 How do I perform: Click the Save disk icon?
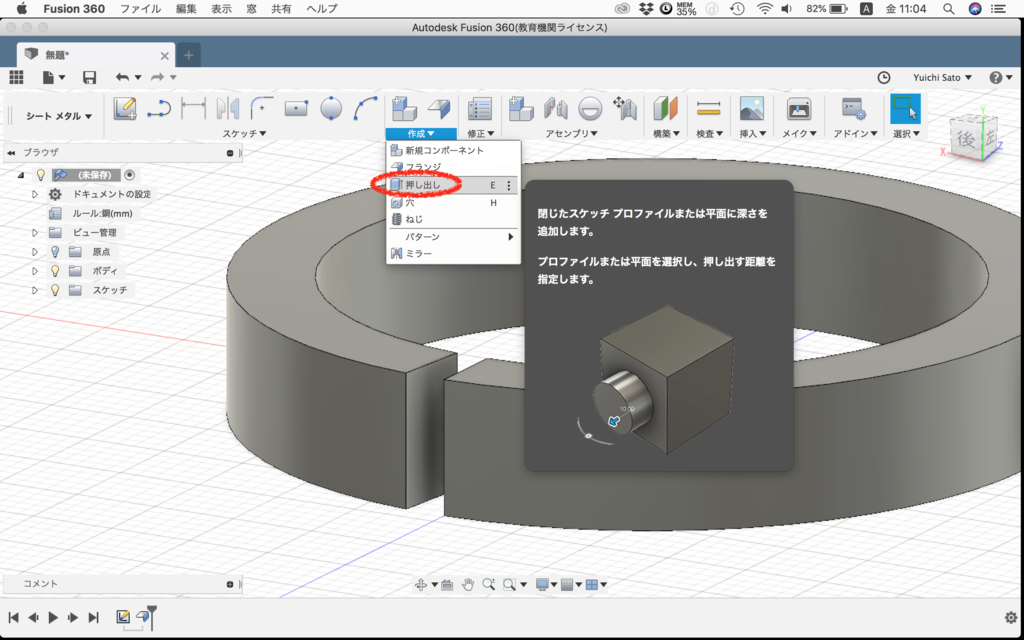point(89,77)
